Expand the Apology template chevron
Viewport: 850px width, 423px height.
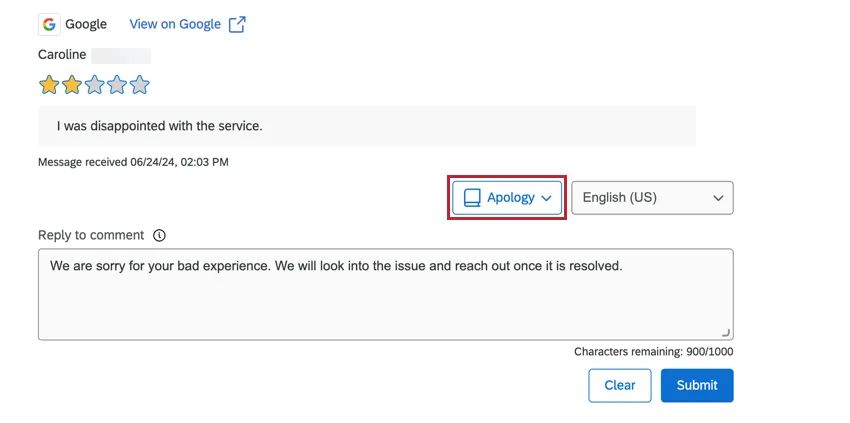click(x=546, y=198)
